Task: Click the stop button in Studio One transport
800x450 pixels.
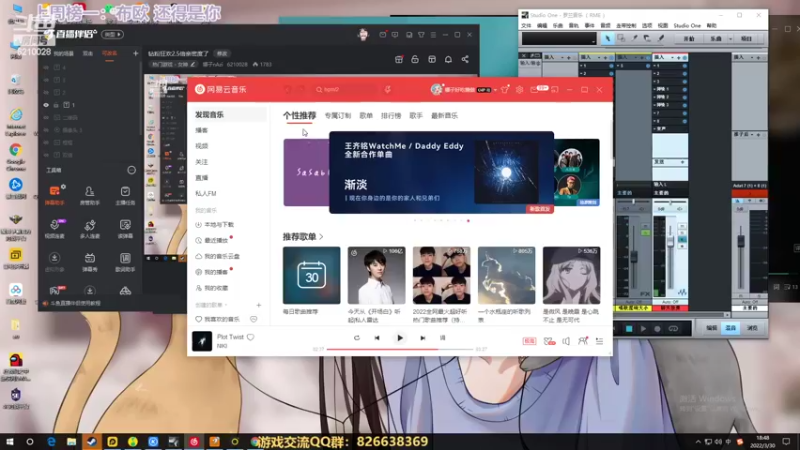Action: coord(629,329)
